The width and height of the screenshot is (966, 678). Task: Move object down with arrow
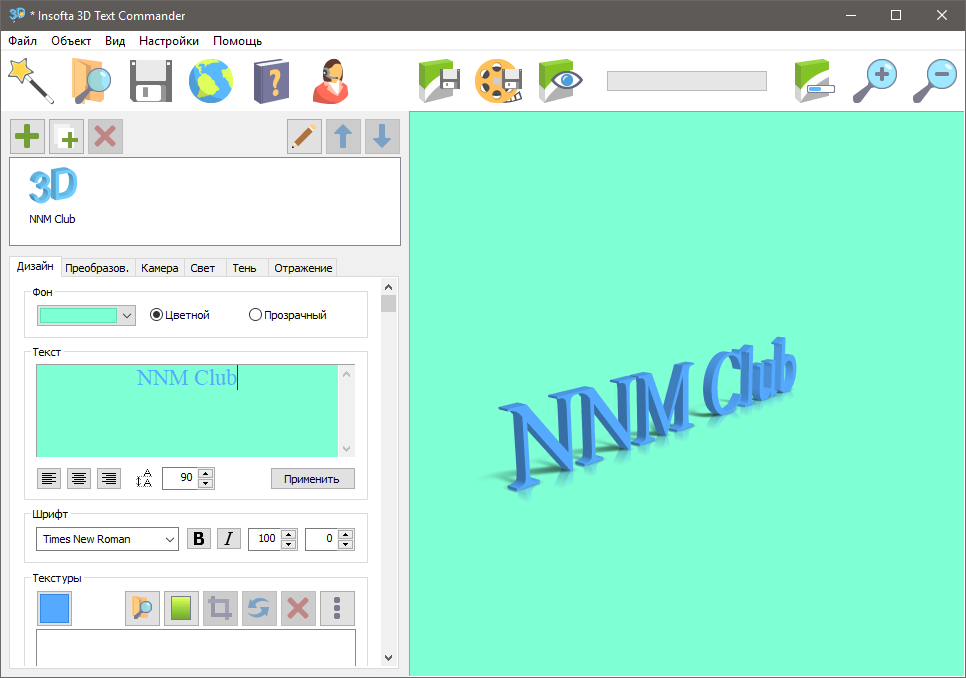(382, 136)
